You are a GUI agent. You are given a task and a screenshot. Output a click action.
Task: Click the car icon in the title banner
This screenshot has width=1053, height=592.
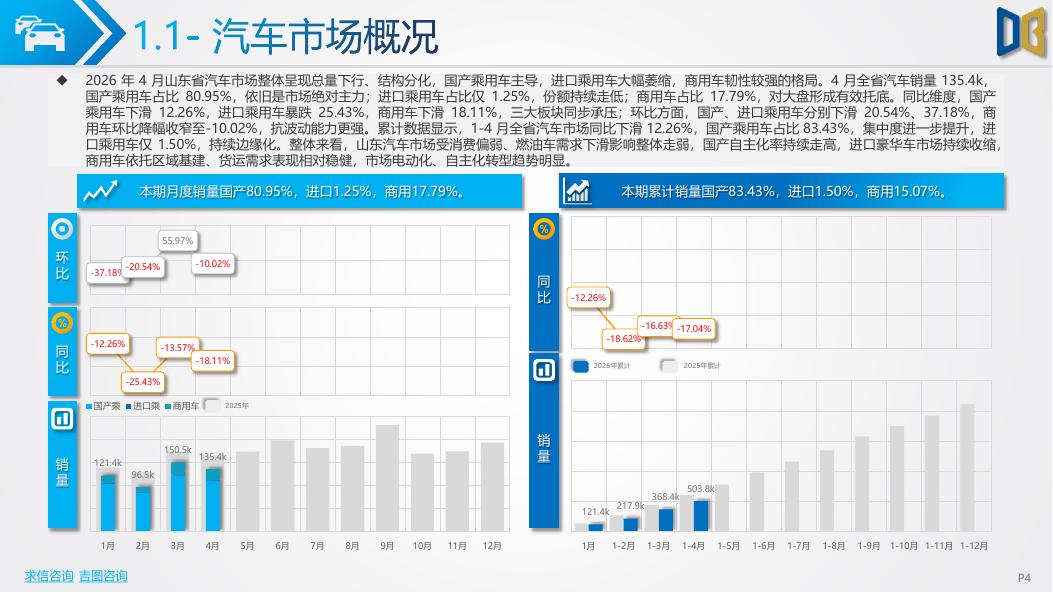coord(40,34)
